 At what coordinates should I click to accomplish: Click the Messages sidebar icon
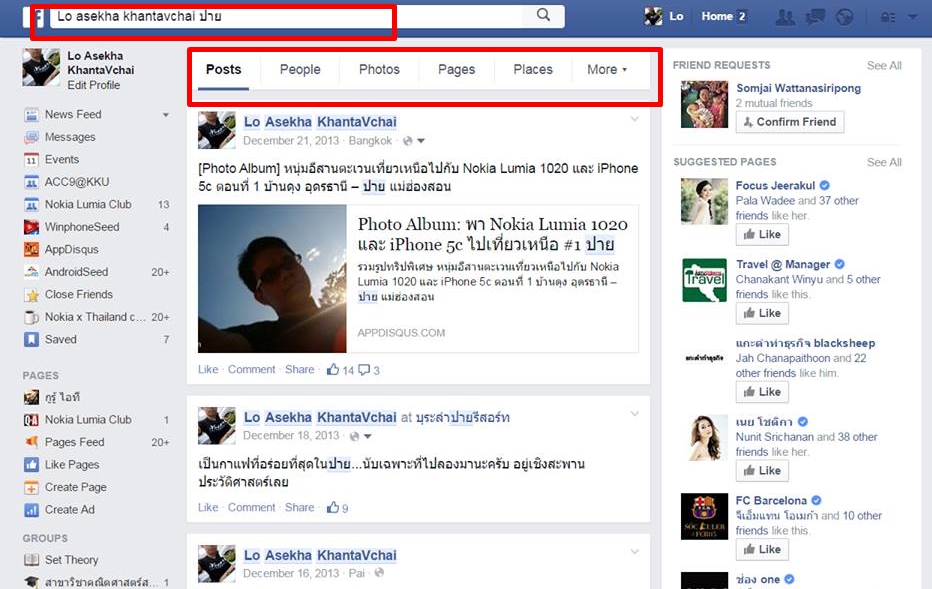[31, 137]
